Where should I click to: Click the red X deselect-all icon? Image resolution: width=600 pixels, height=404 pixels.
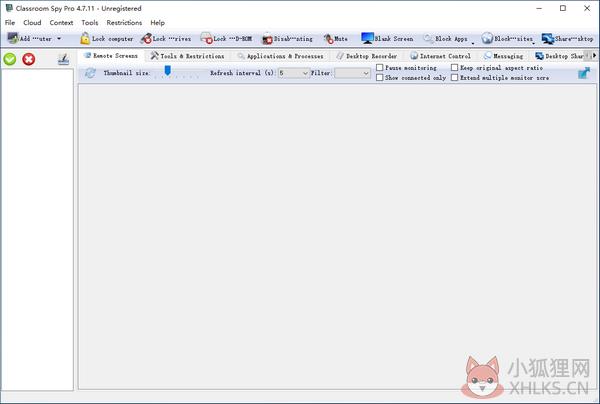pyautogui.click(x=29, y=59)
